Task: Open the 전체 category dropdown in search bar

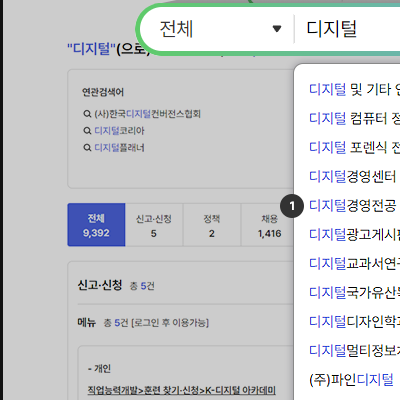Action: click(220, 29)
